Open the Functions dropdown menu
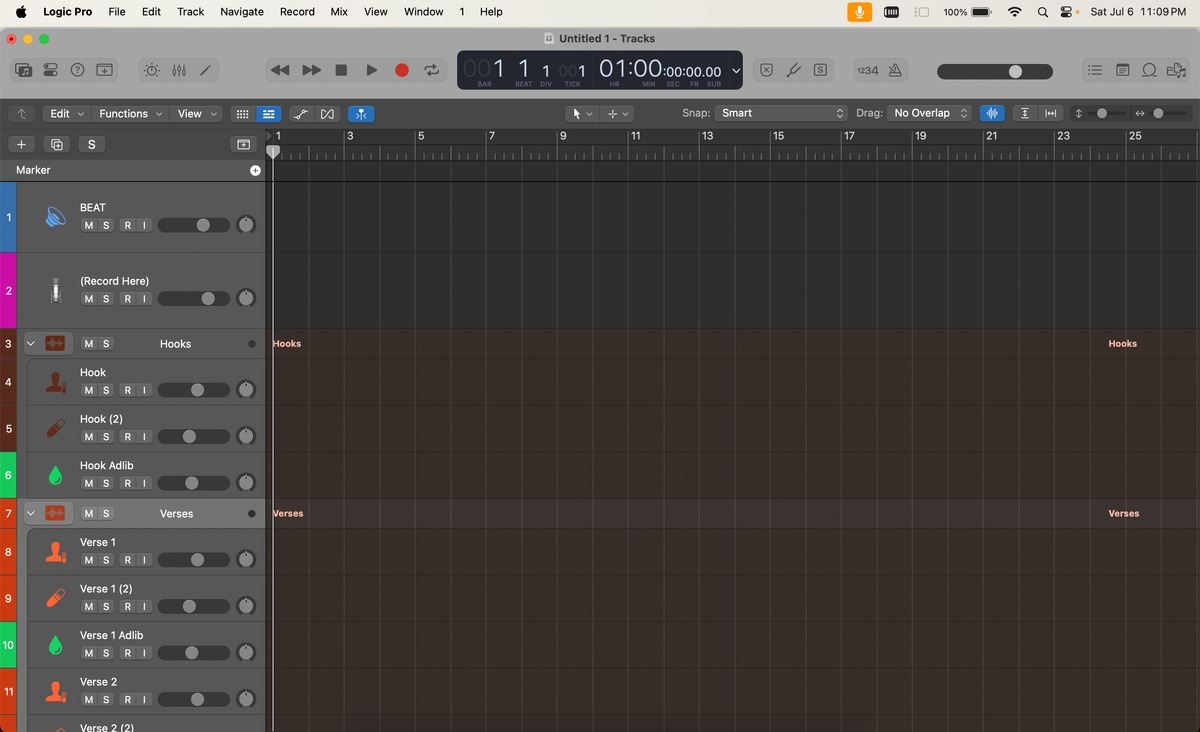This screenshot has width=1200, height=732. point(131,114)
